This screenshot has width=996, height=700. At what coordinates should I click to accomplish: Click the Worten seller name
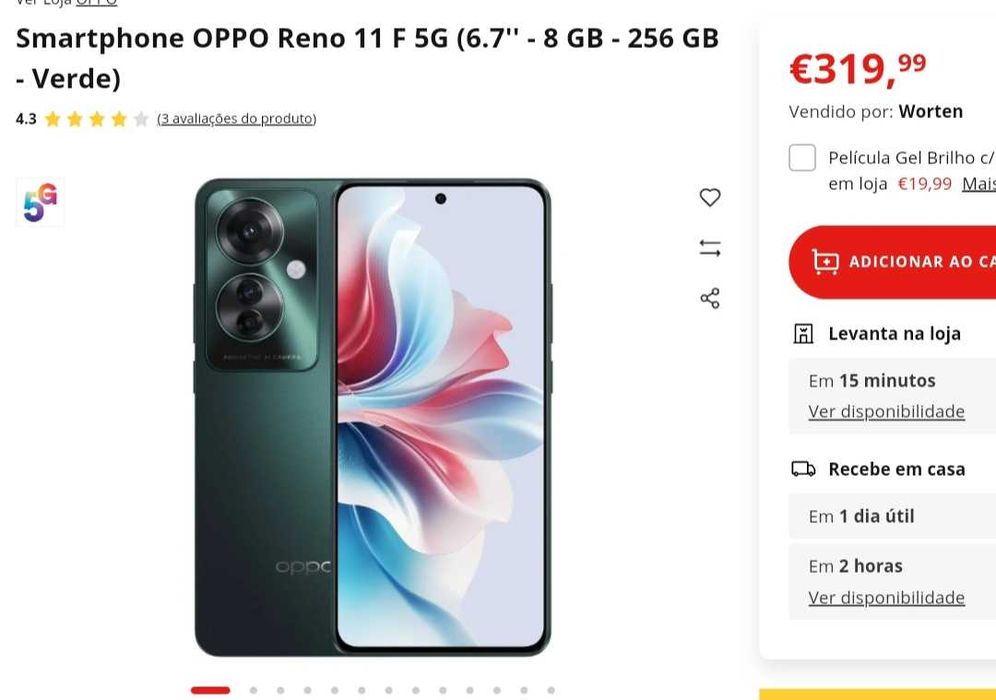(931, 112)
